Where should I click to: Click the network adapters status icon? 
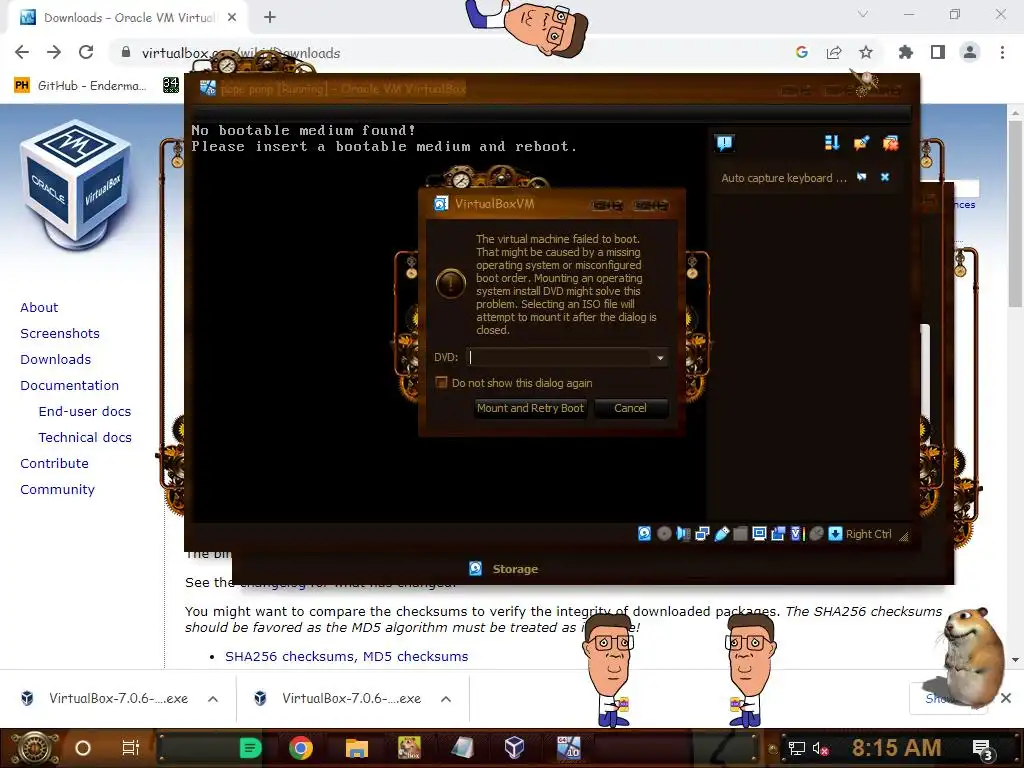point(702,534)
